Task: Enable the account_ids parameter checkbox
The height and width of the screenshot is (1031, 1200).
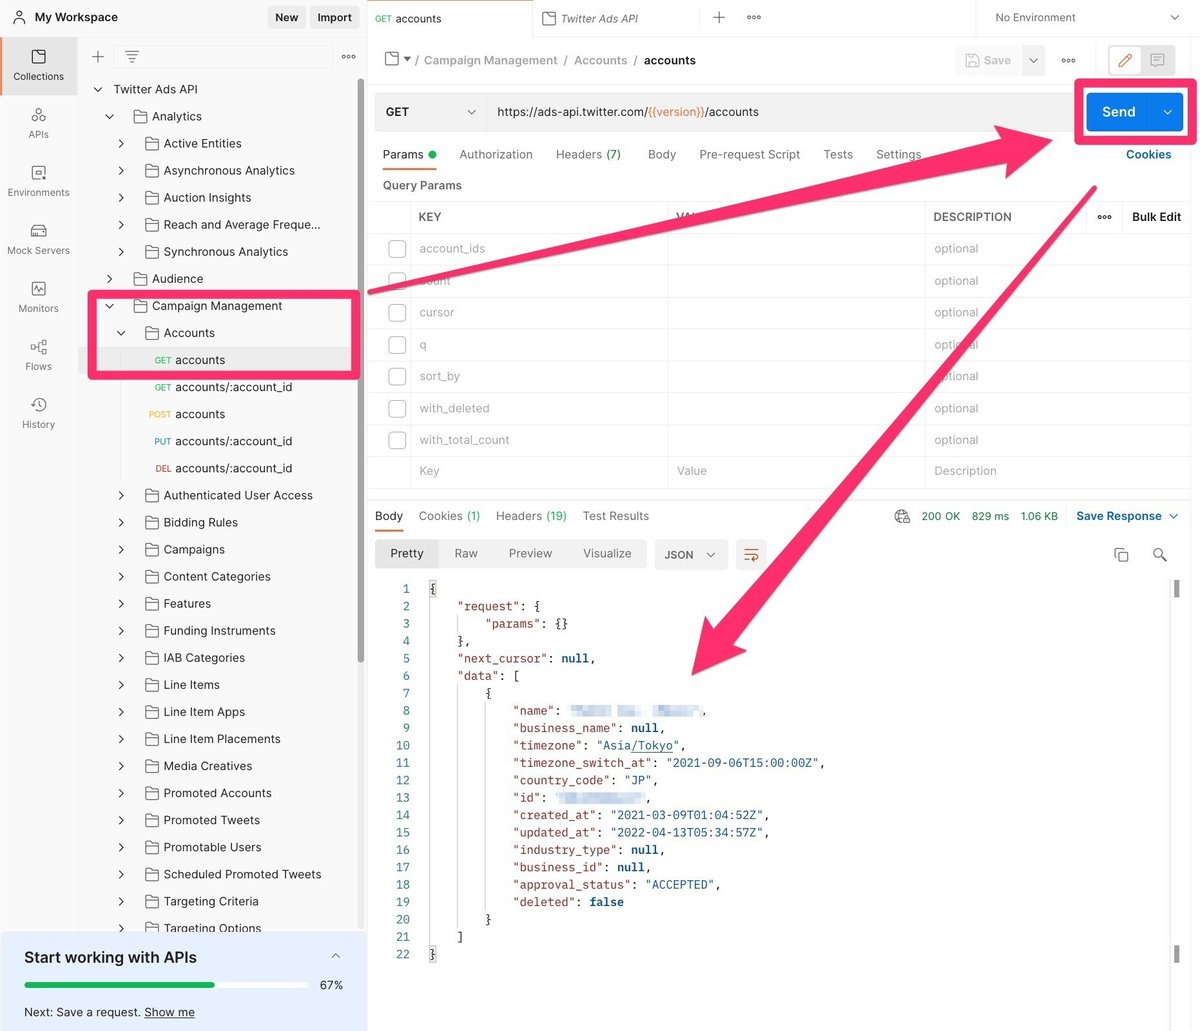Action: 397,249
